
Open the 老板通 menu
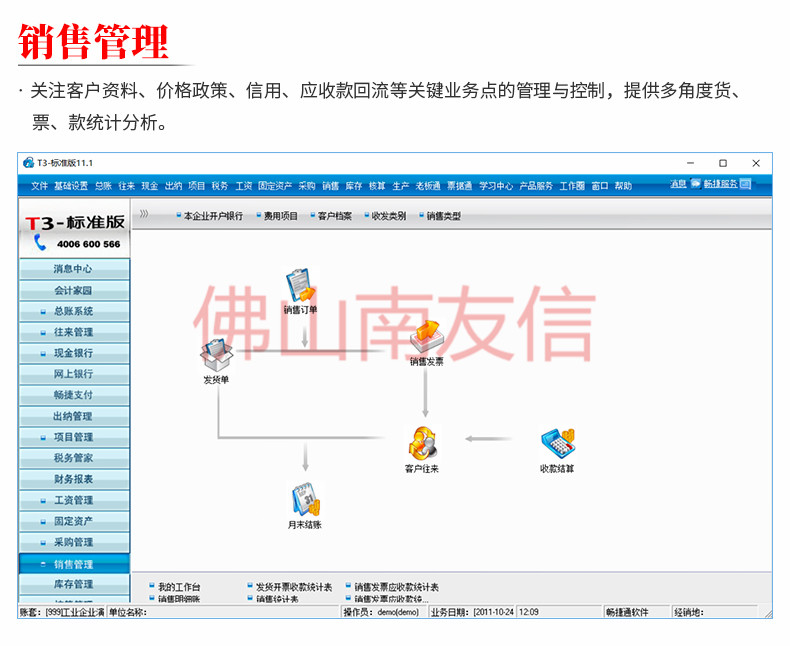click(x=428, y=186)
